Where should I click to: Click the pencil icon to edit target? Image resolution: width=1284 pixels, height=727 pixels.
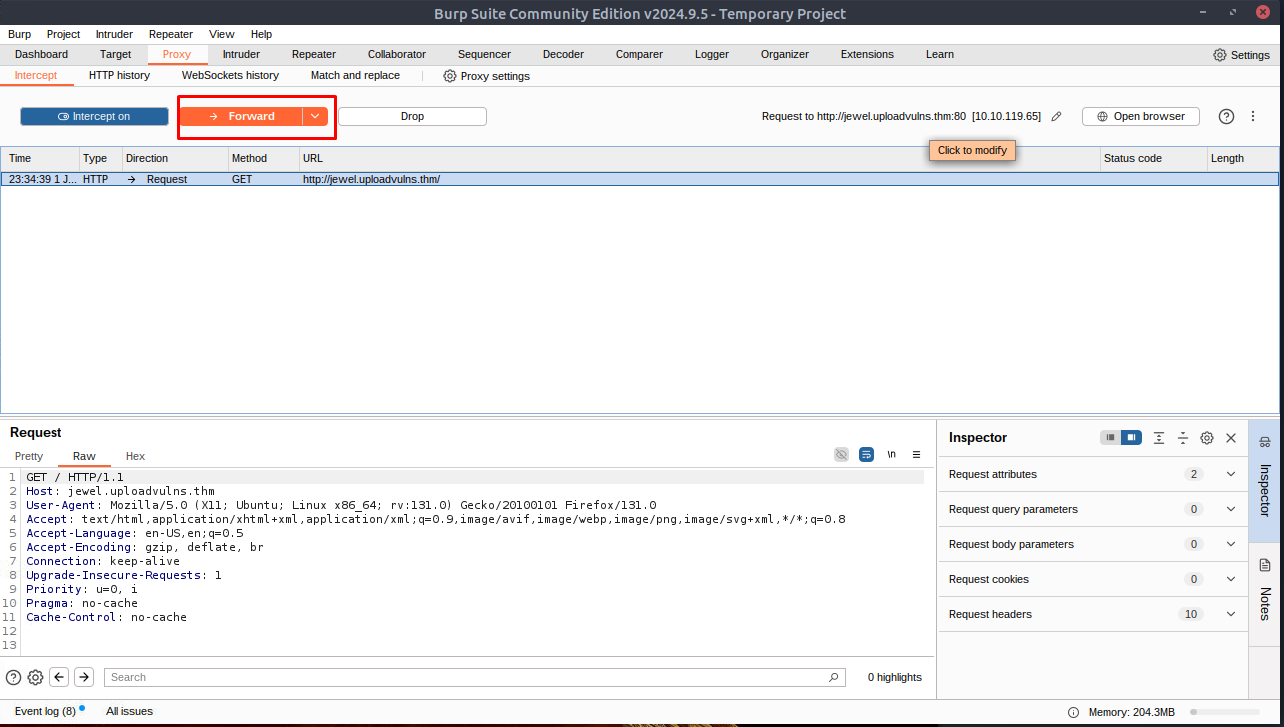tap(1056, 116)
